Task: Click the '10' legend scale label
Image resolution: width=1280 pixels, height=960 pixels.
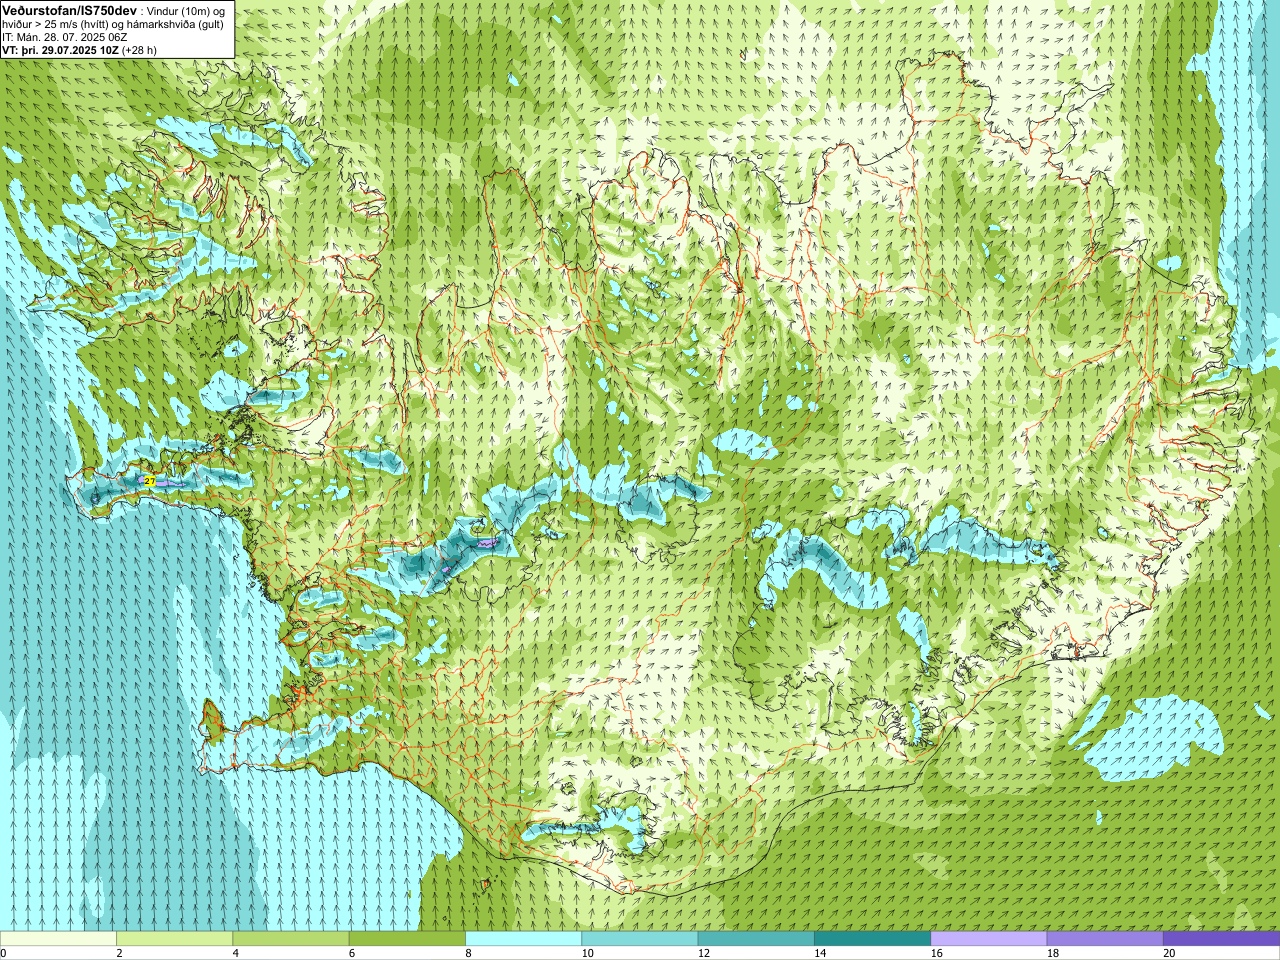Action: pyautogui.click(x=587, y=953)
